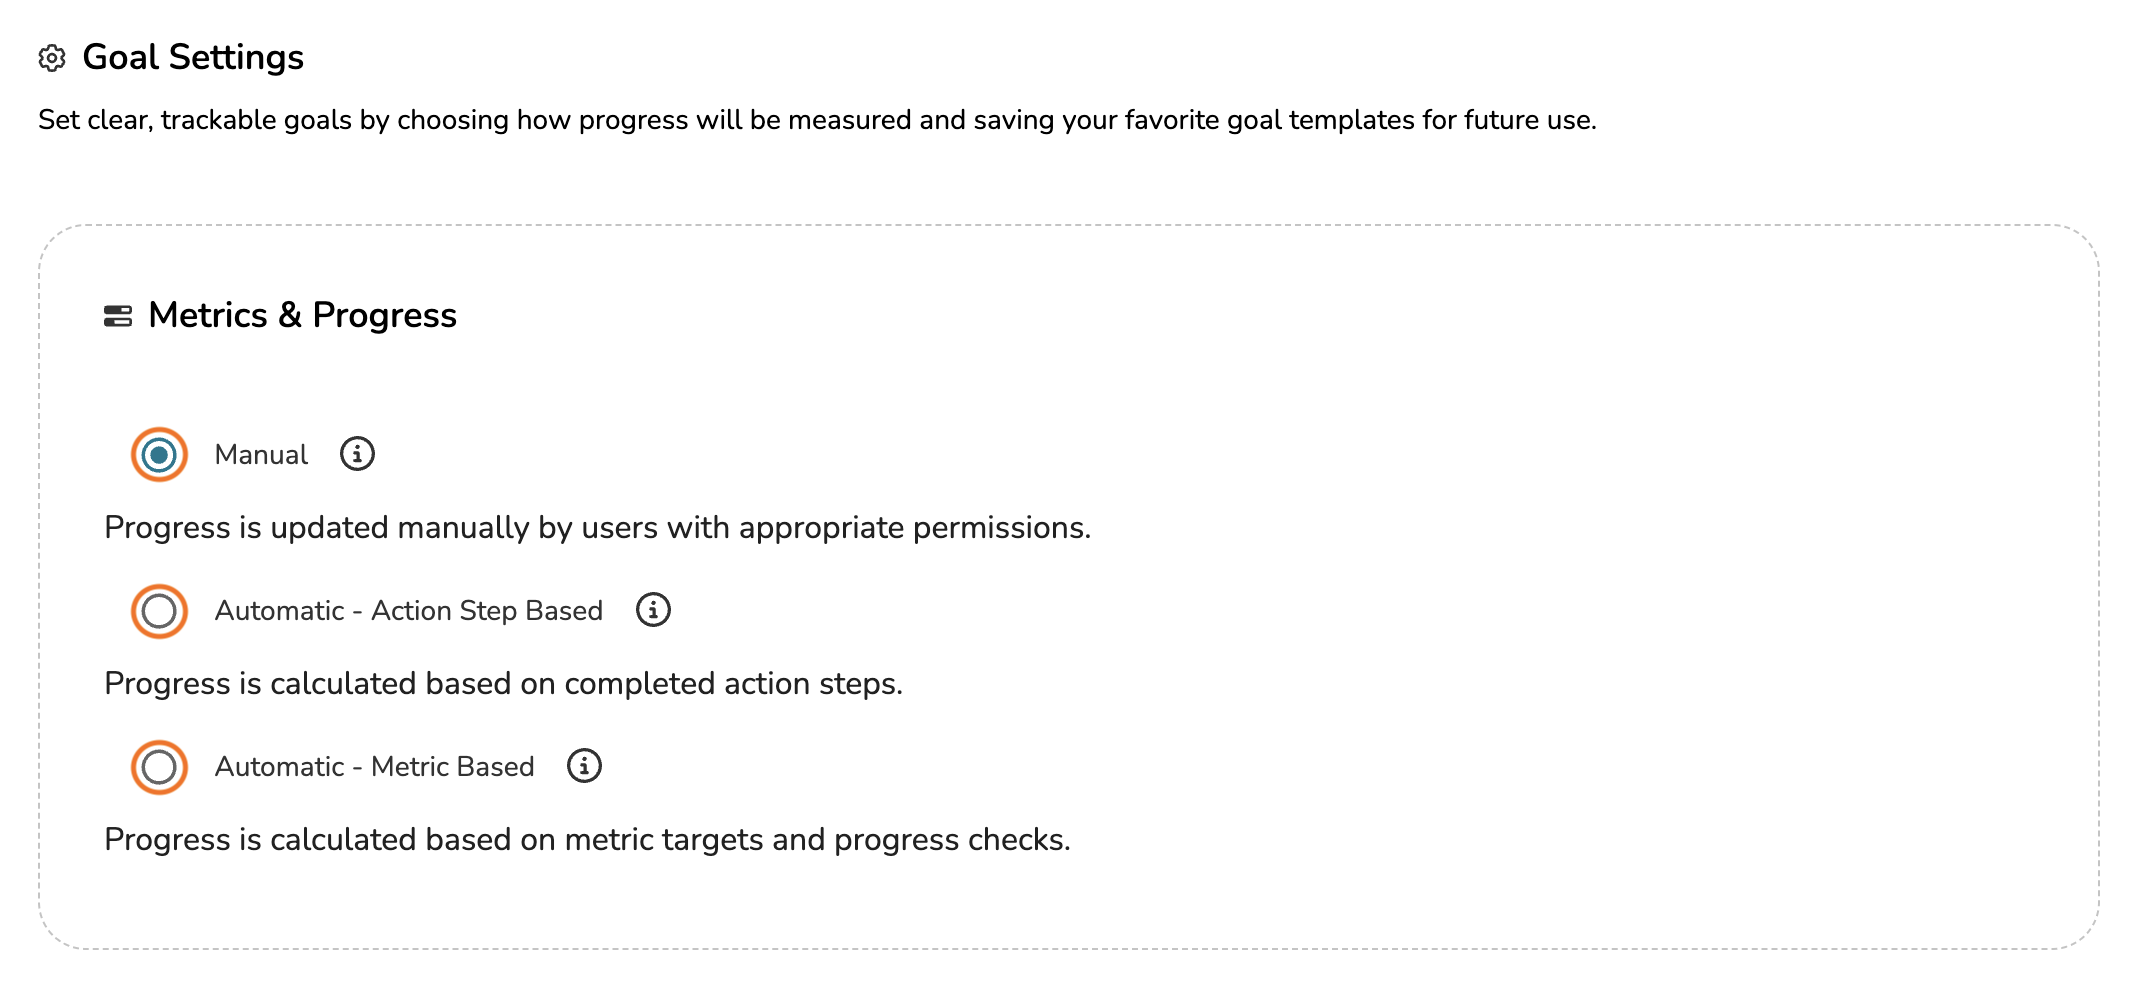
Task: Enable the Automatic - Metric Based radio option
Action: point(159,767)
